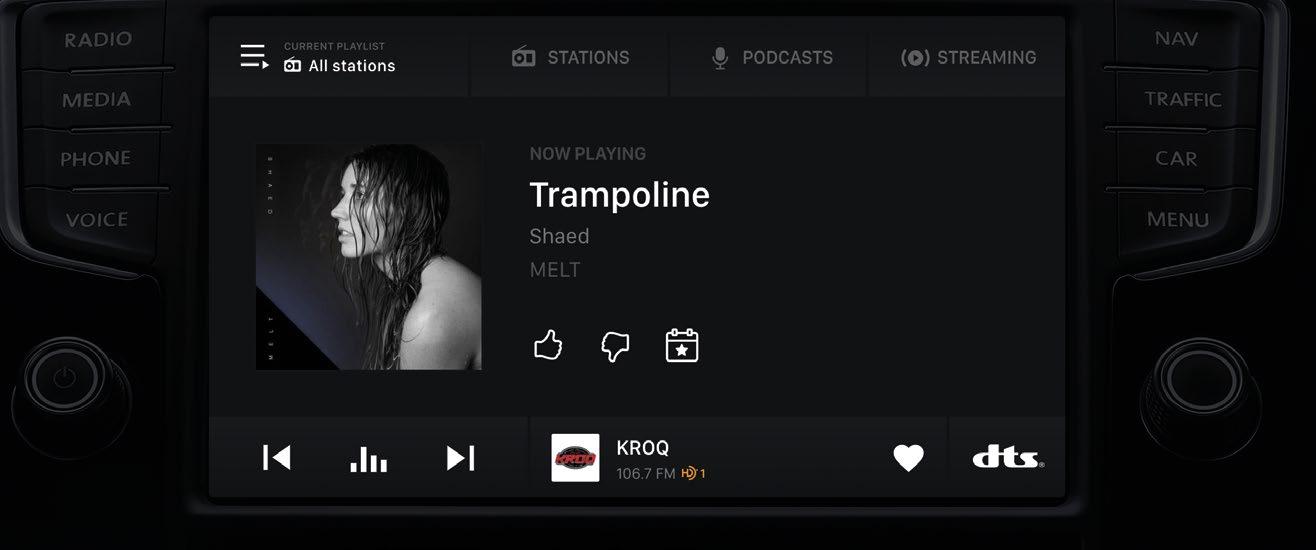The width and height of the screenshot is (1316, 550).
Task: Select the MEDIA hardware button
Action: [x=96, y=100]
